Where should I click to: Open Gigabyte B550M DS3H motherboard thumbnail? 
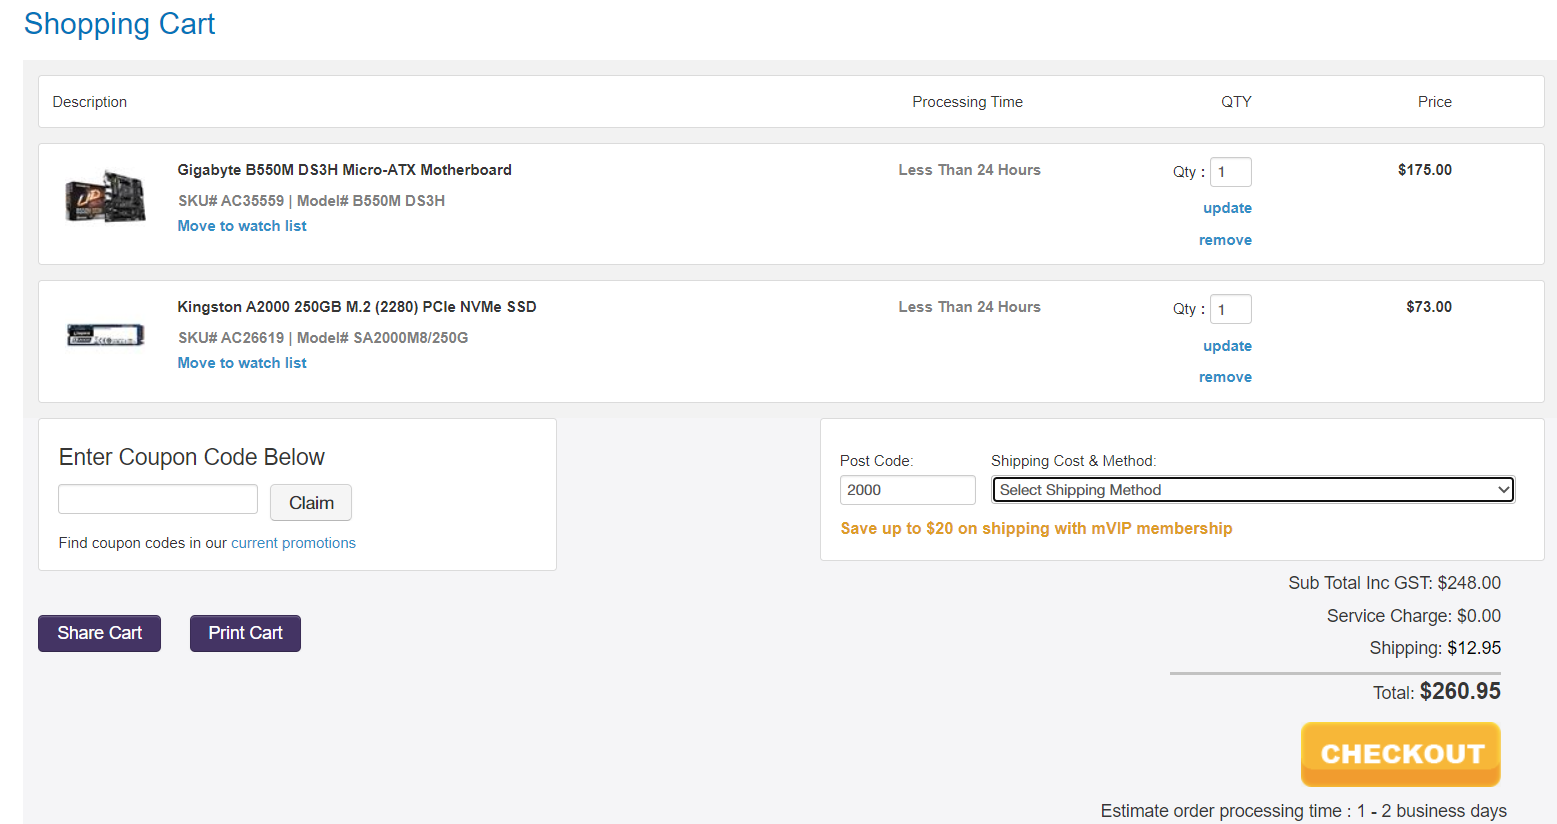click(105, 197)
